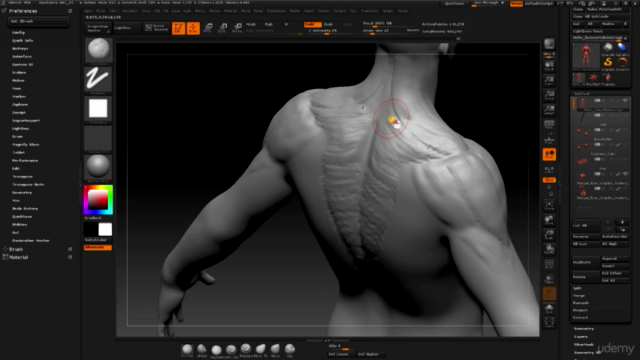Screen dimensions: 640x360
Task: Expand Interface section in Preferences
Action: pyautogui.click(x=22, y=56)
